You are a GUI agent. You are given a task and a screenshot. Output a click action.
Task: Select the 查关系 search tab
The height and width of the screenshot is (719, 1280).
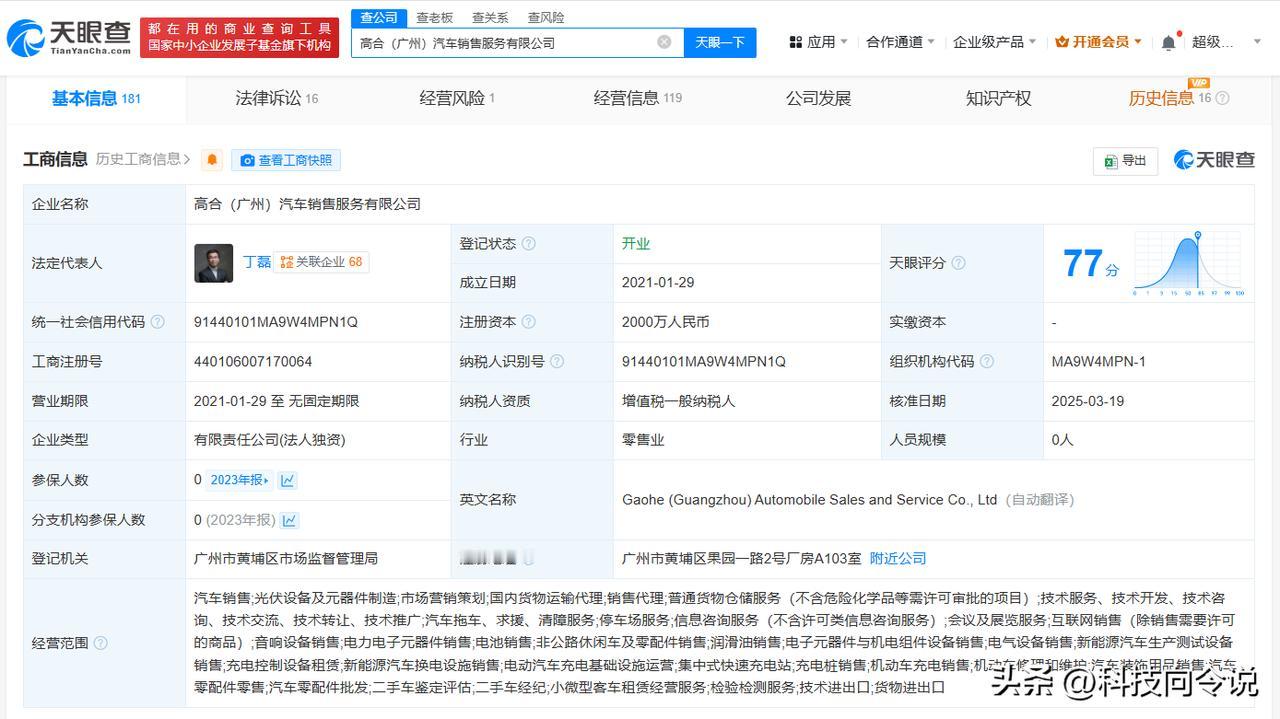[x=490, y=17]
